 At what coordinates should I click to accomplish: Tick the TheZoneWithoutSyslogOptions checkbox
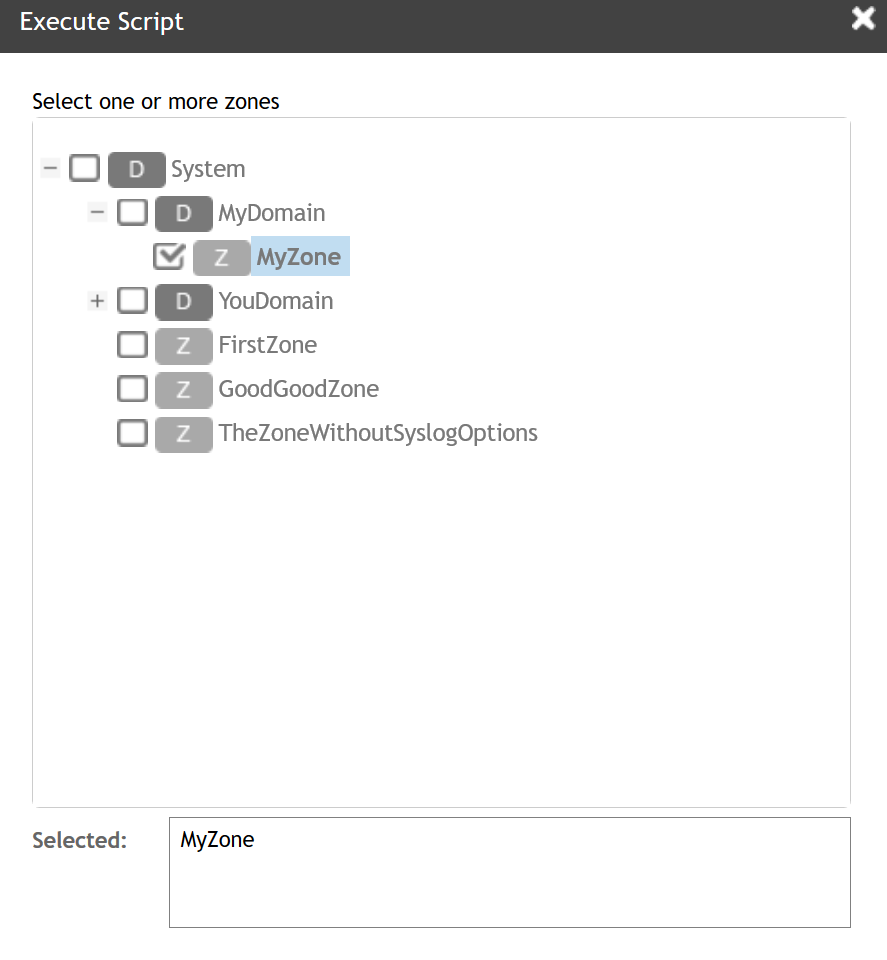[132, 433]
